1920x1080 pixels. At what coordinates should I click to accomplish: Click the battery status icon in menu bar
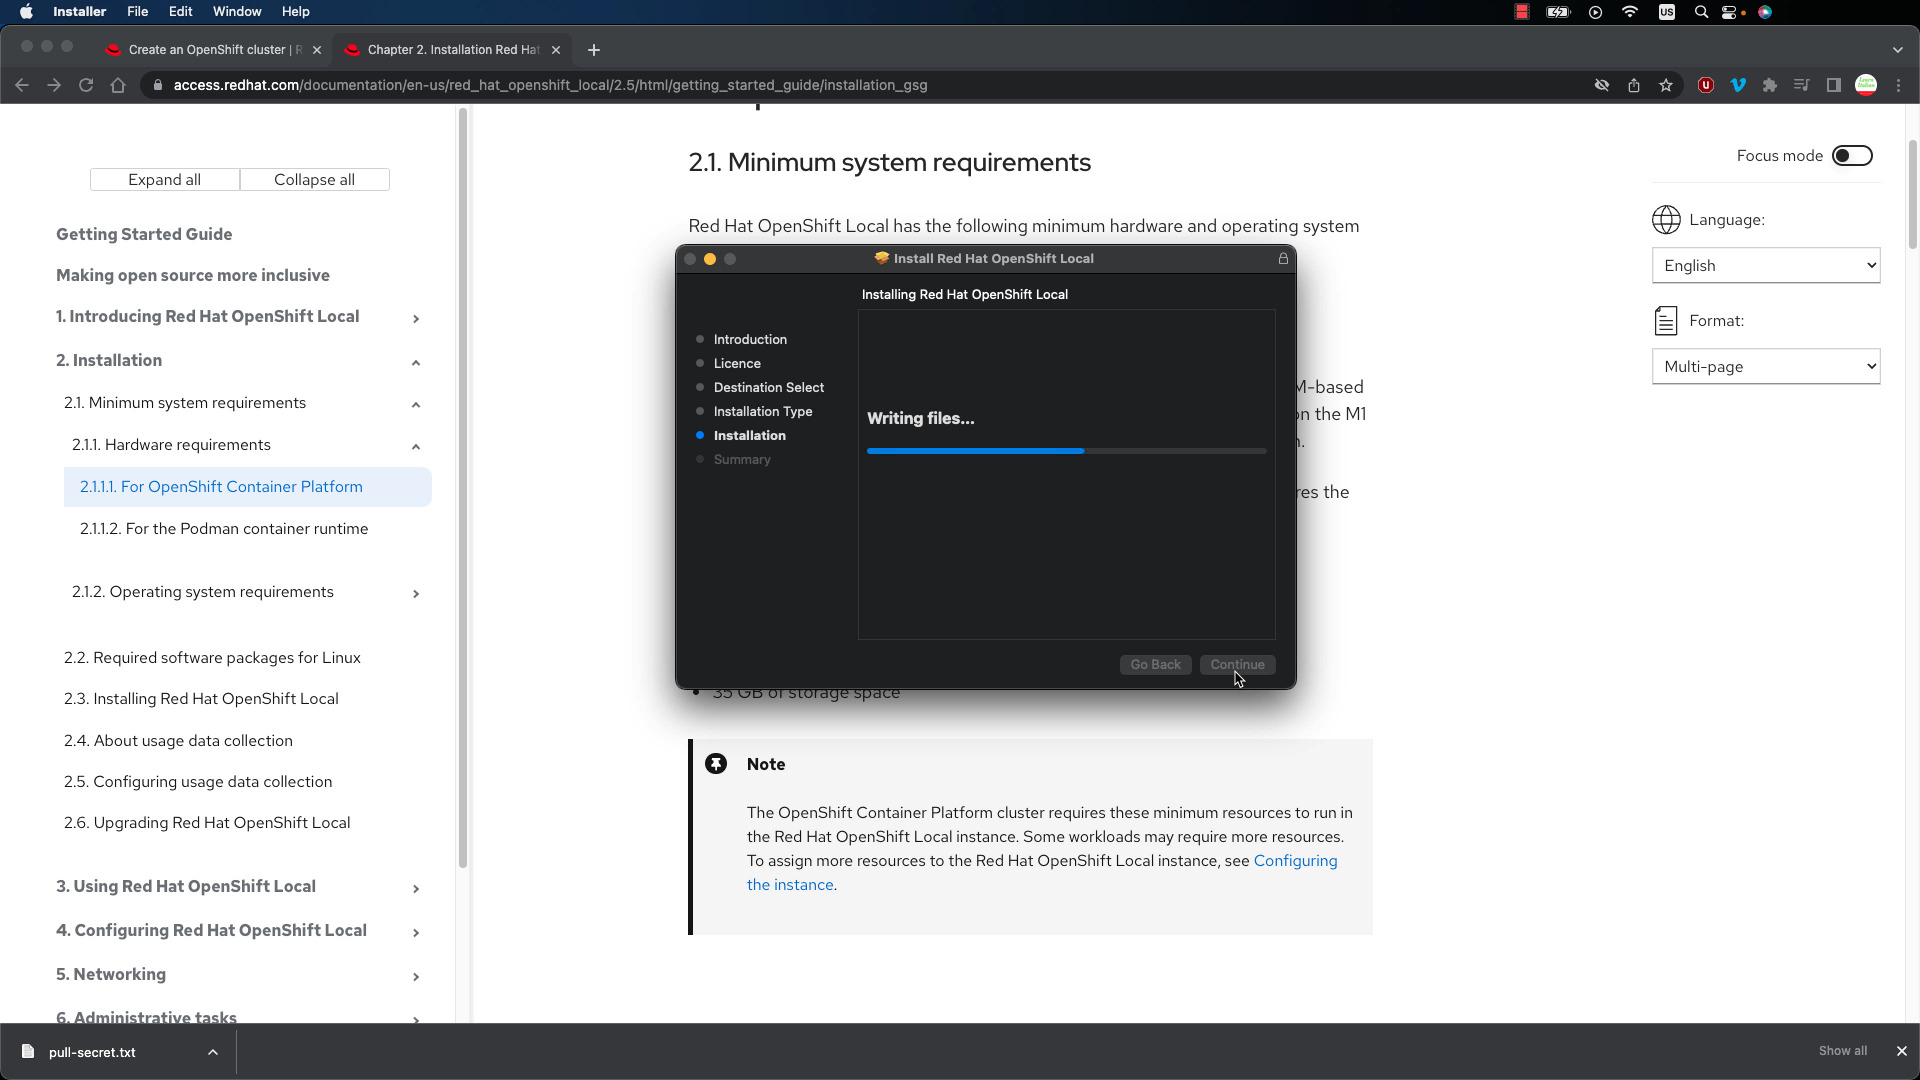(1560, 12)
